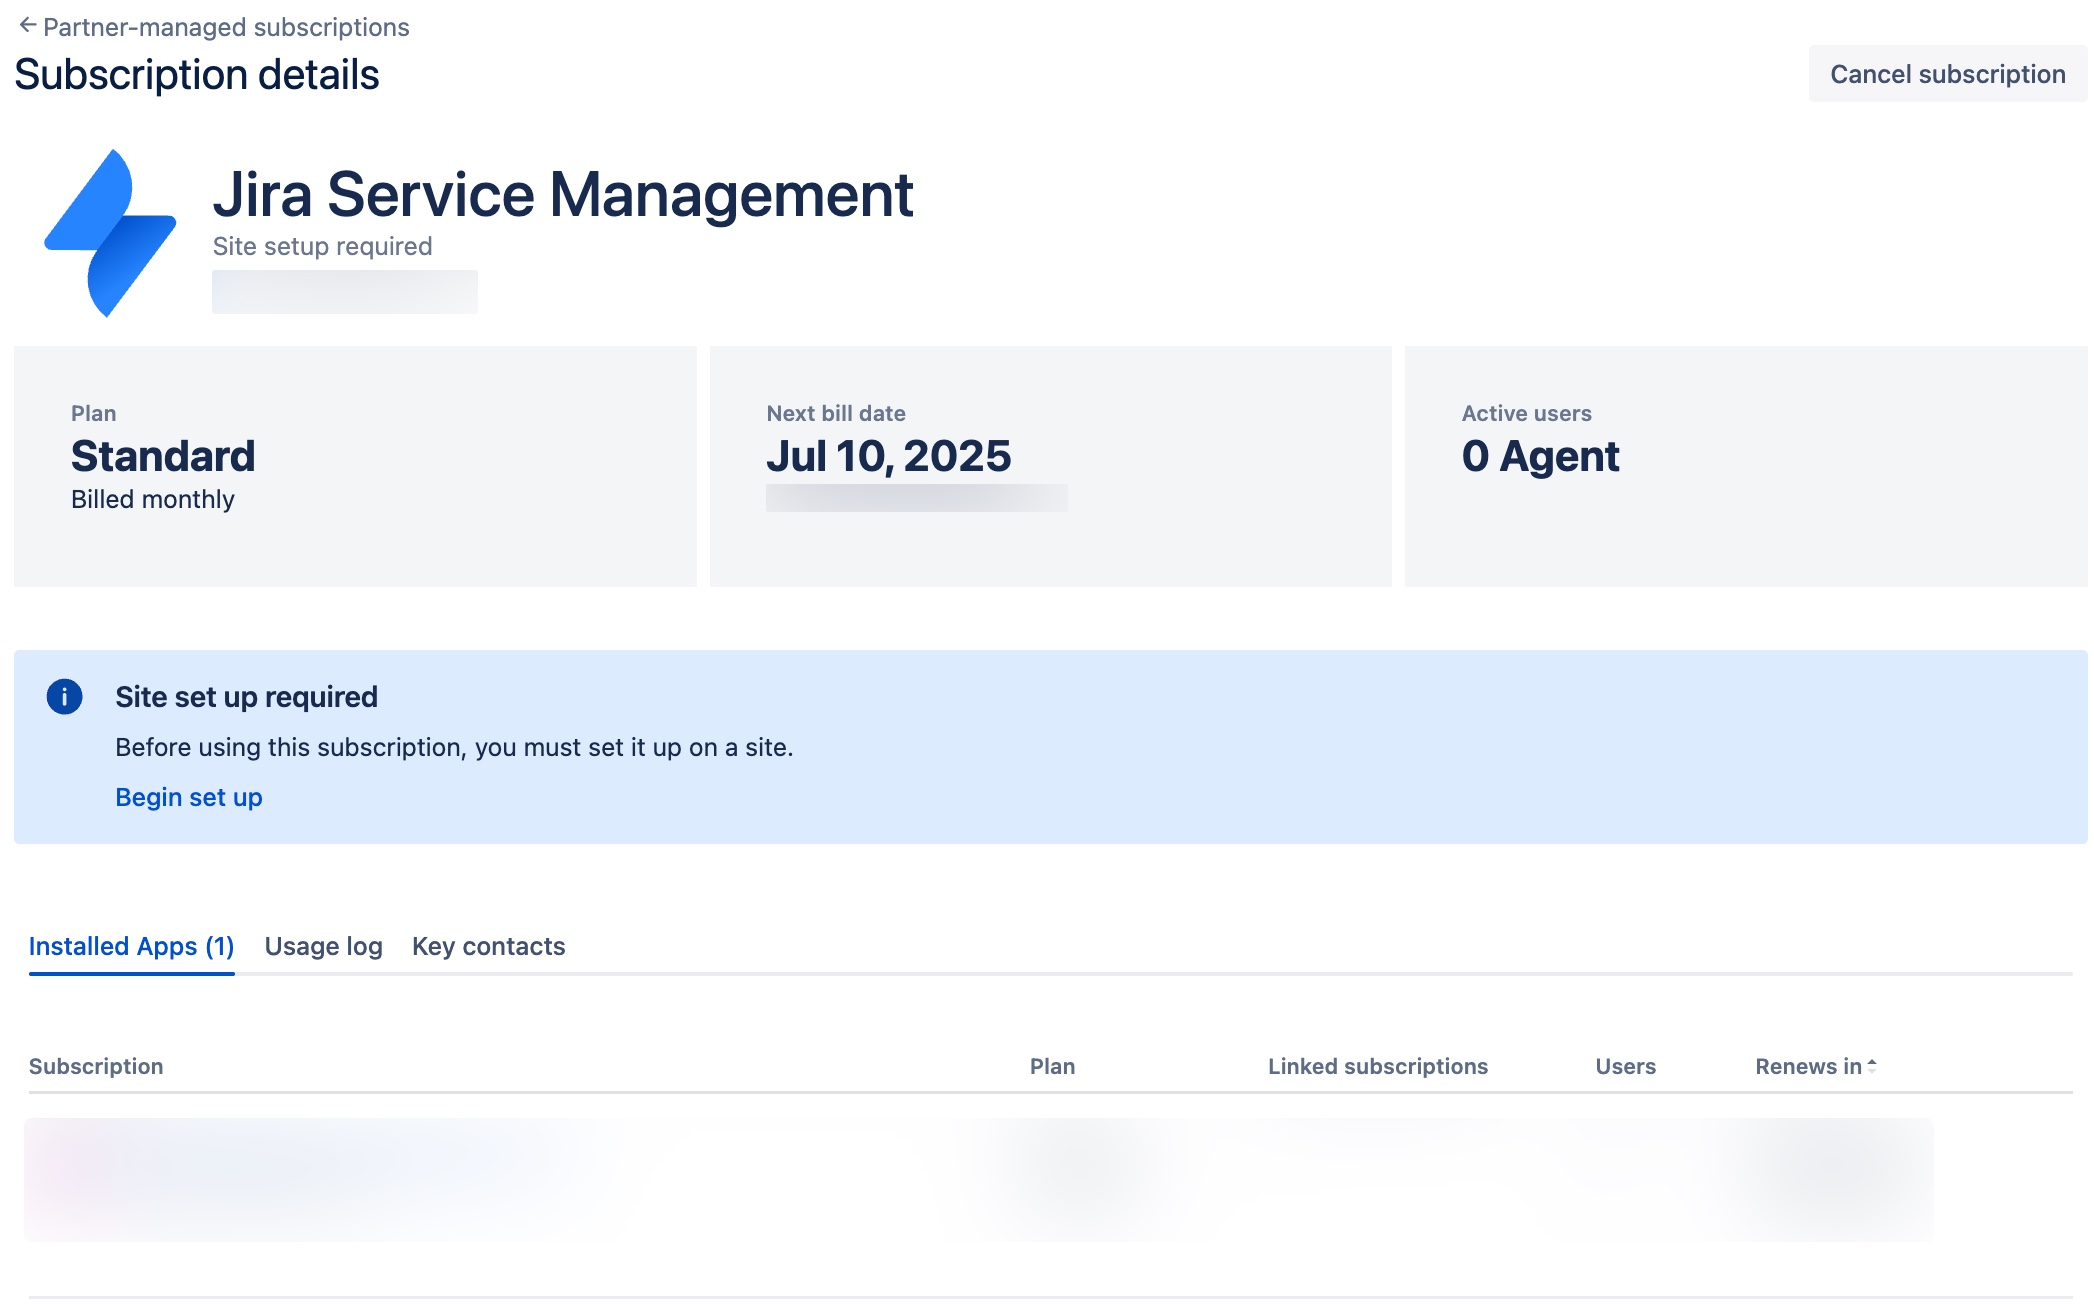This screenshot has height=1312, width=2094.
Task: Click the Jira Service Management heading
Action: pyautogui.click(x=563, y=194)
